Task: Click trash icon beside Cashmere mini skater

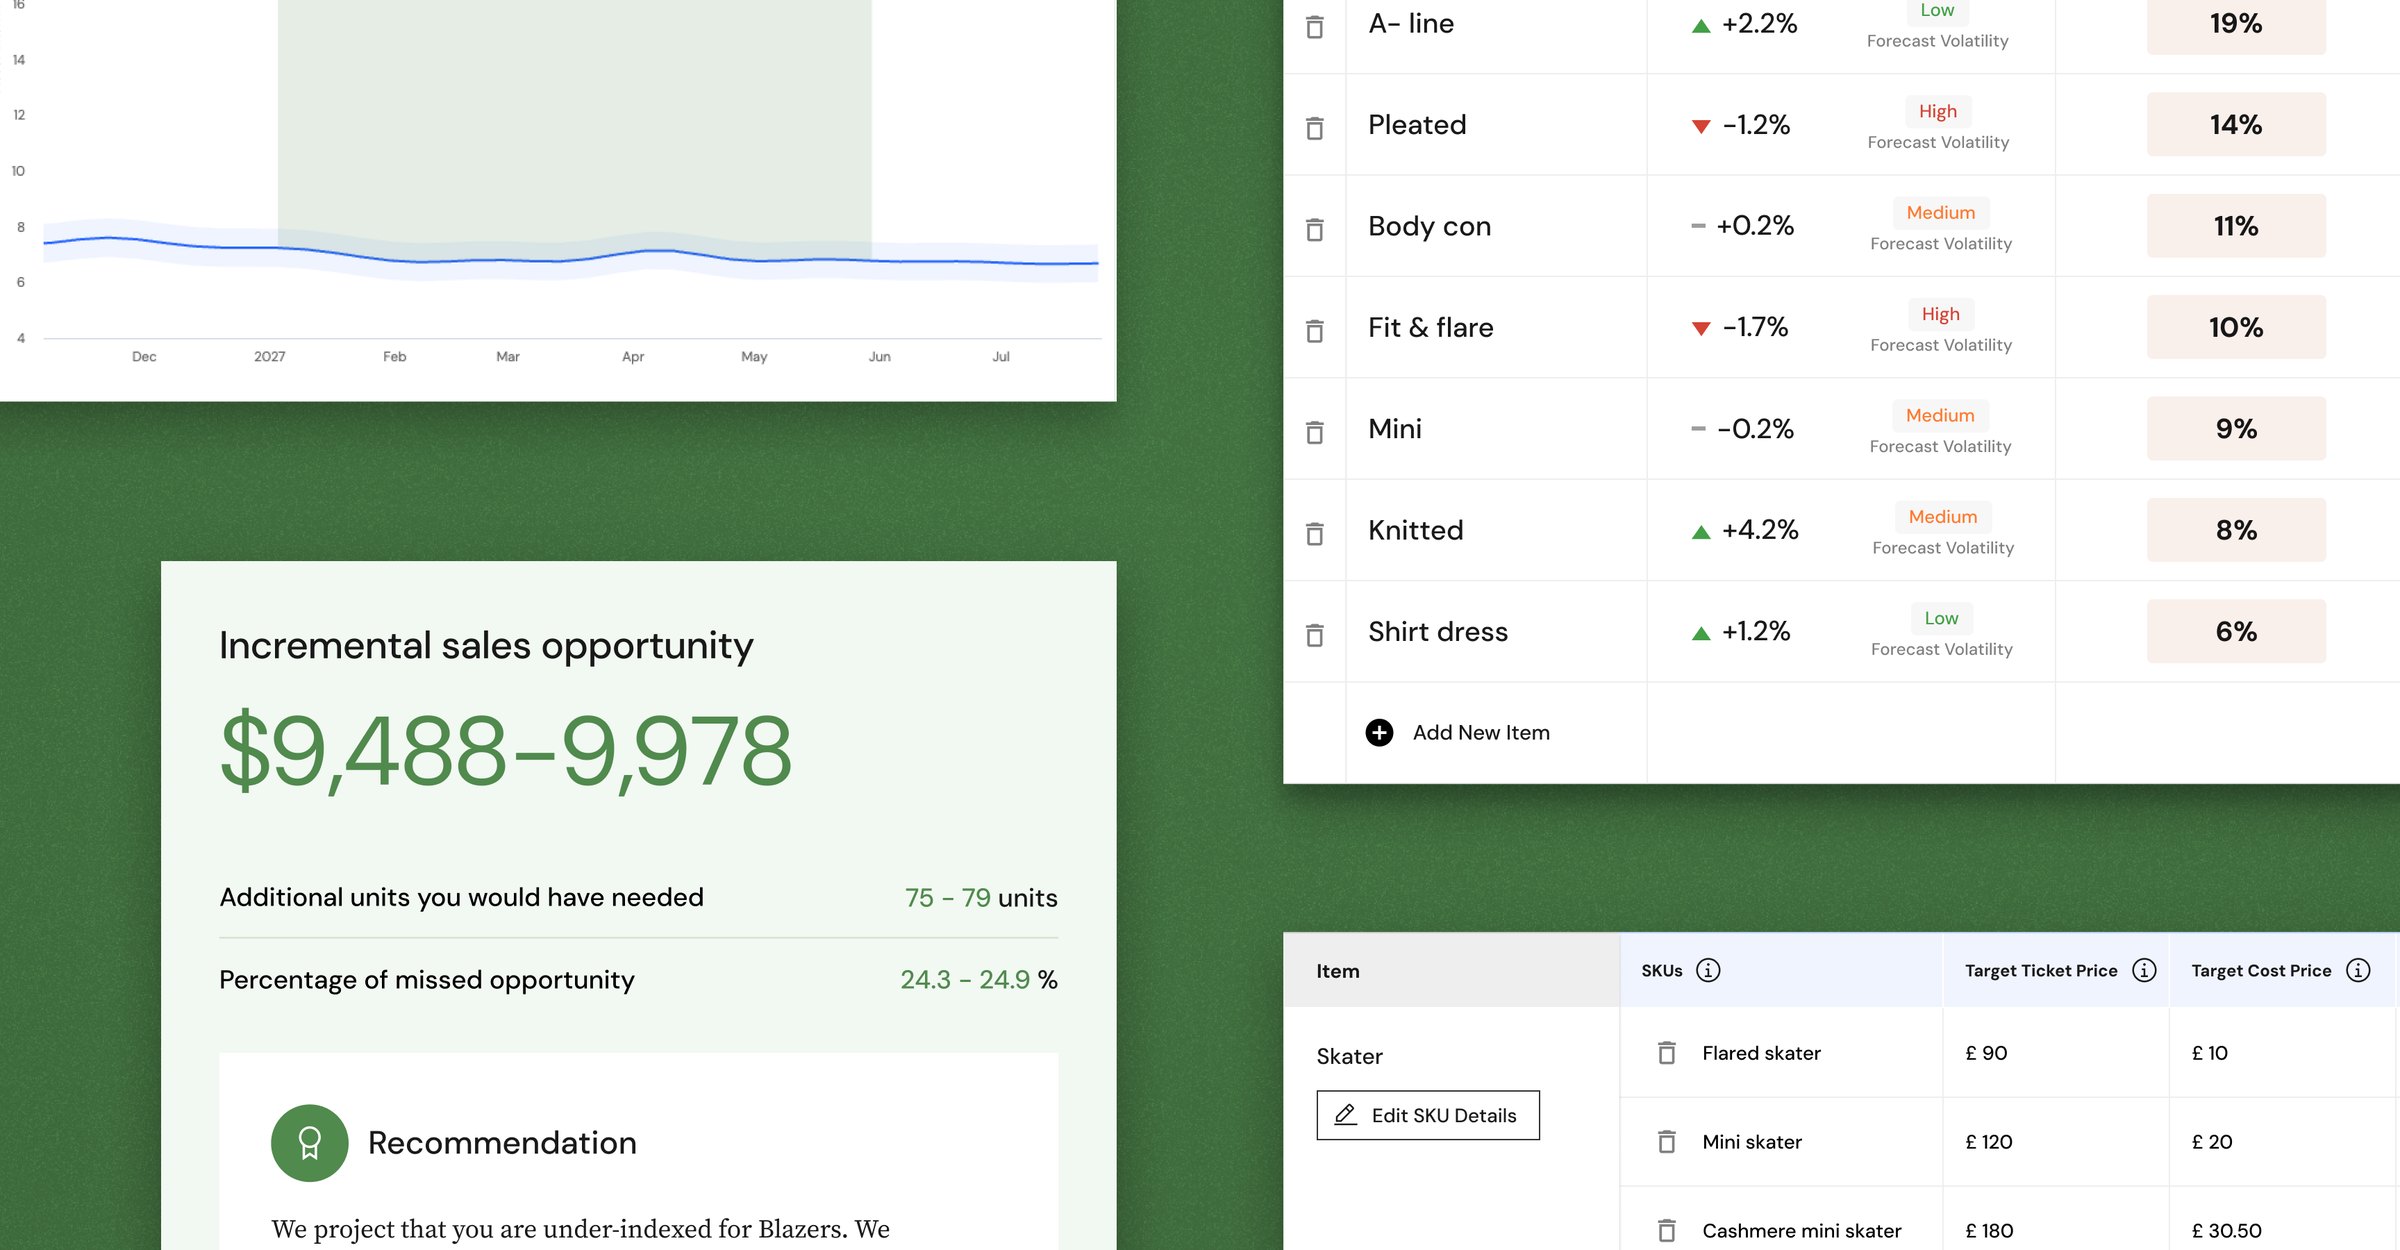Action: [x=1666, y=1230]
